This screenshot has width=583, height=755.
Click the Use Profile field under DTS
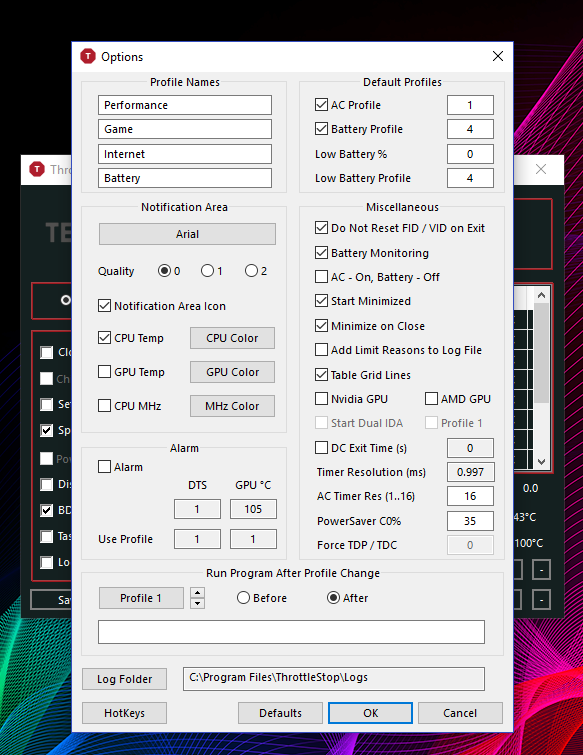pos(197,539)
